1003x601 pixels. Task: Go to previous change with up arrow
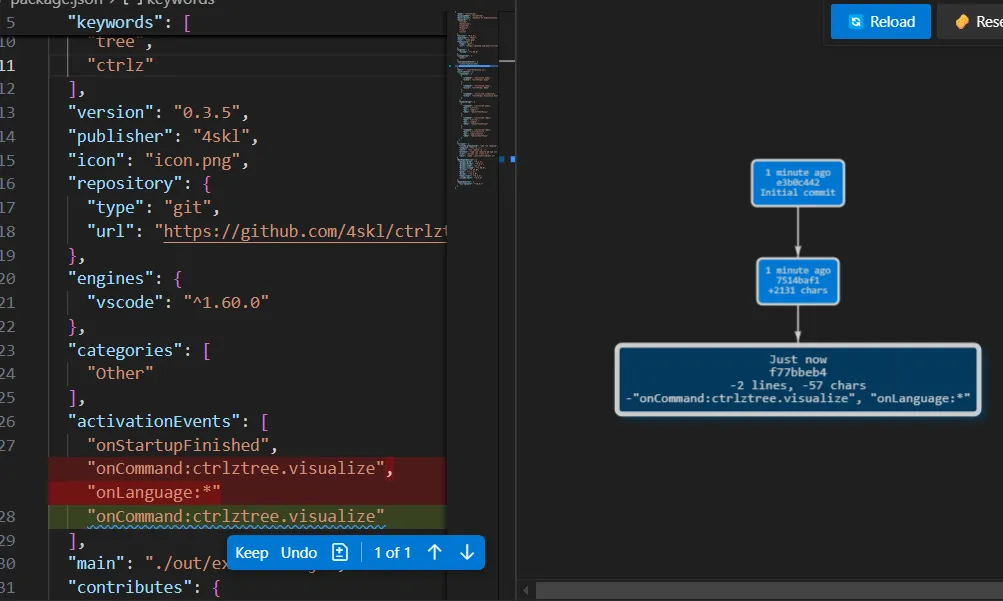pyautogui.click(x=434, y=552)
